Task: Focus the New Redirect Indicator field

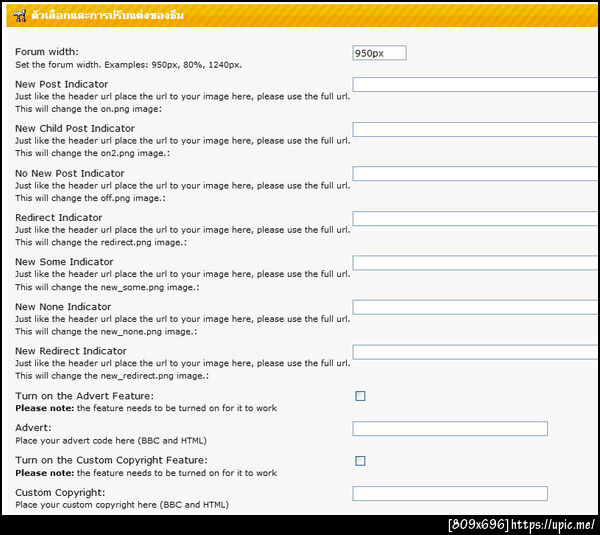Action: (476, 352)
